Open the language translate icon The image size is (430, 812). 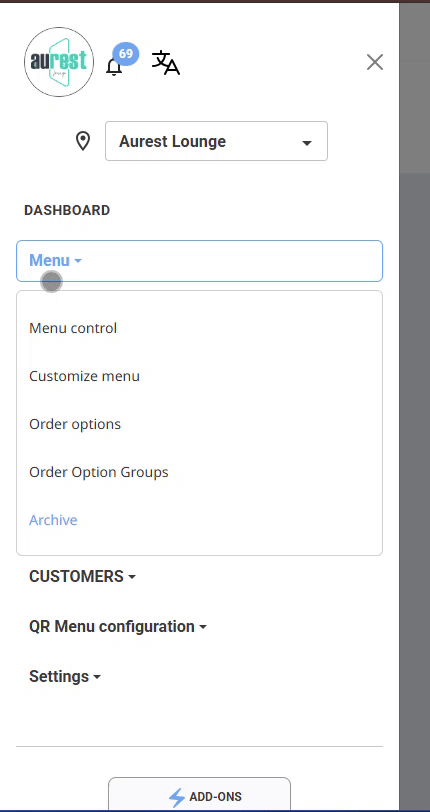(166, 63)
